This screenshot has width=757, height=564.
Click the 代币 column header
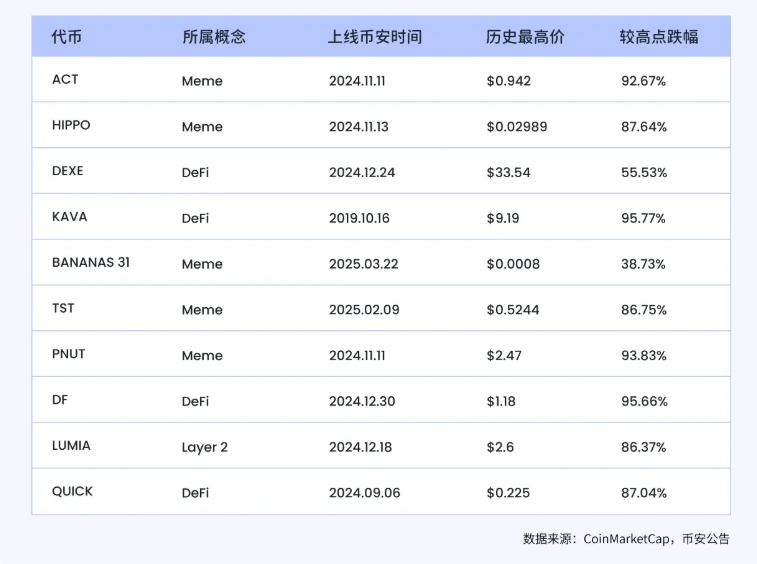pyautogui.click(x=67, y=37)
